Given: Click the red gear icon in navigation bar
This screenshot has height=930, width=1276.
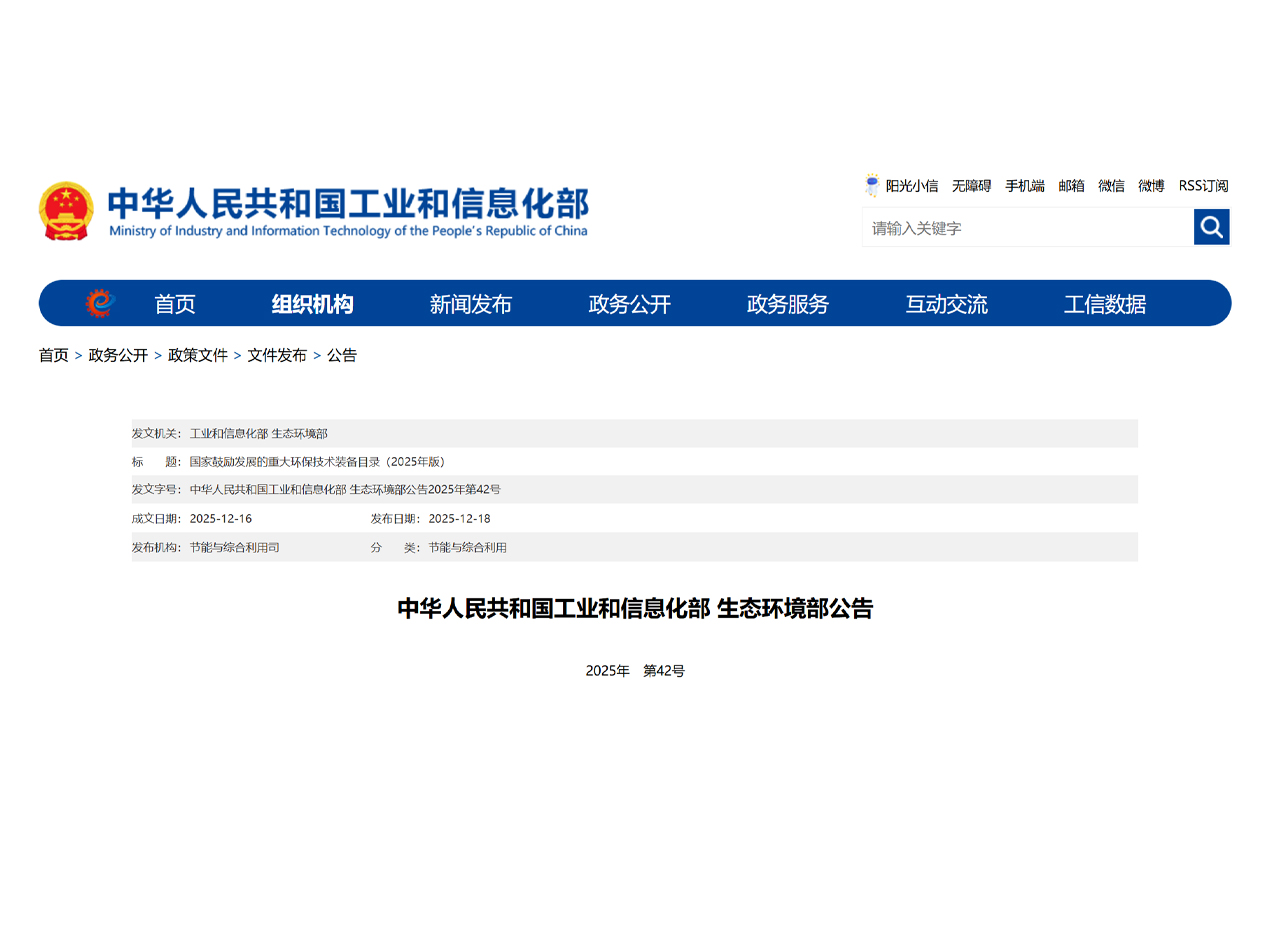Looking at the screenshot, I should (x=100, y=303).
